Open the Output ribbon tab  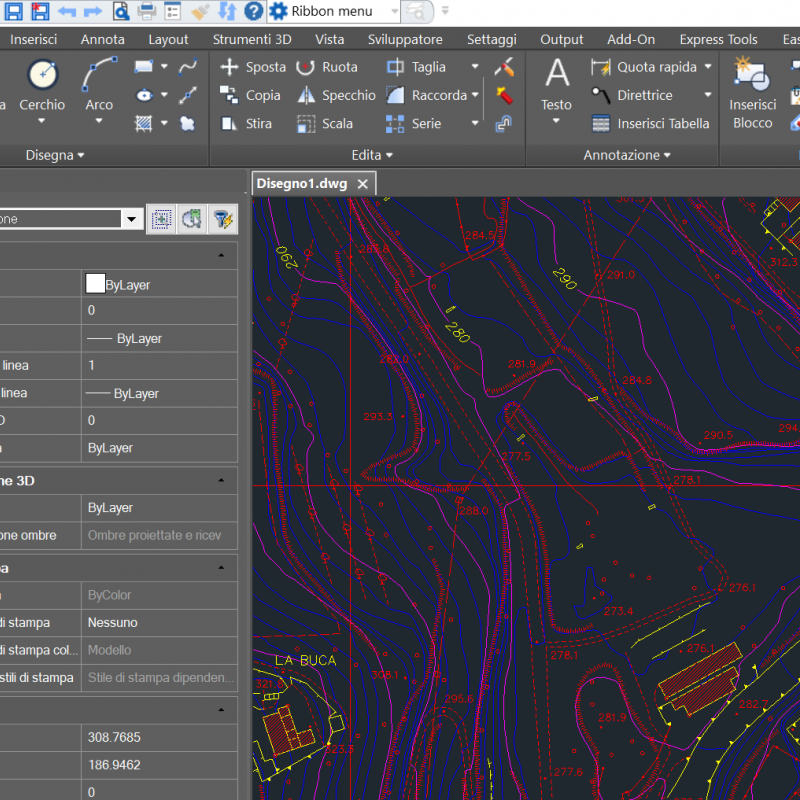pos(561,39)
